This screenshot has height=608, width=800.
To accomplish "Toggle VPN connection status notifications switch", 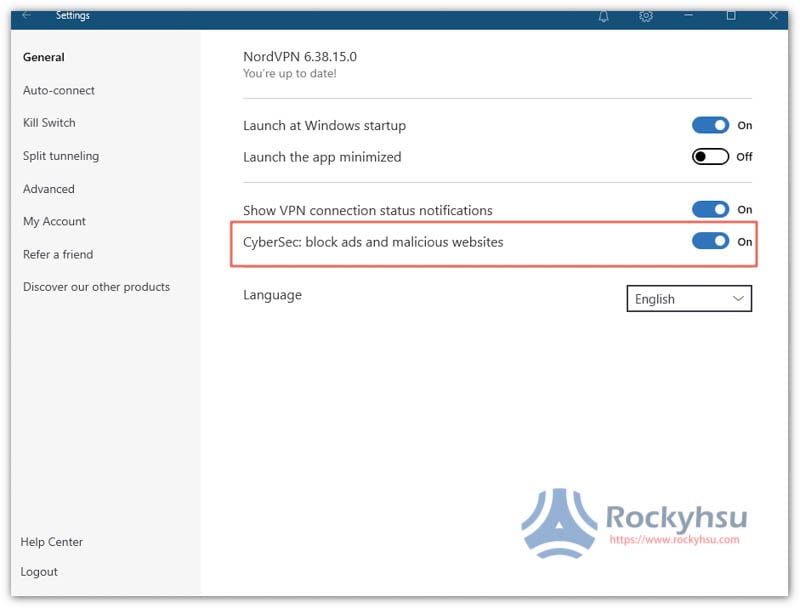I will [710, 209].
